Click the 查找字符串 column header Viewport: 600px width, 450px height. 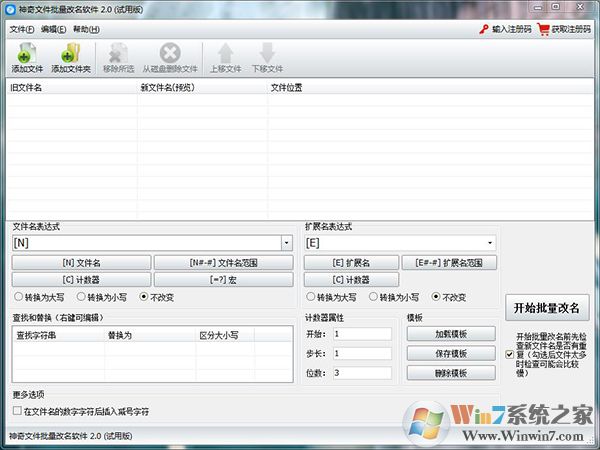(x=59, y=336)
